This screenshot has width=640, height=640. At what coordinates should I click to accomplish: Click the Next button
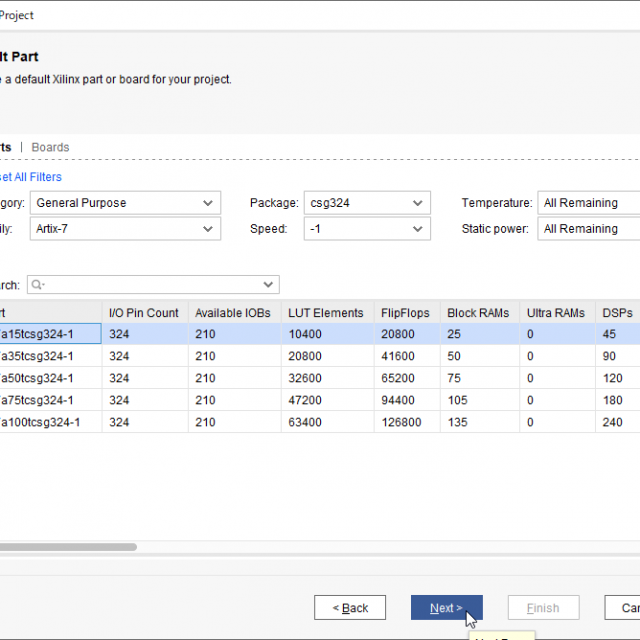tap(446, 608)
